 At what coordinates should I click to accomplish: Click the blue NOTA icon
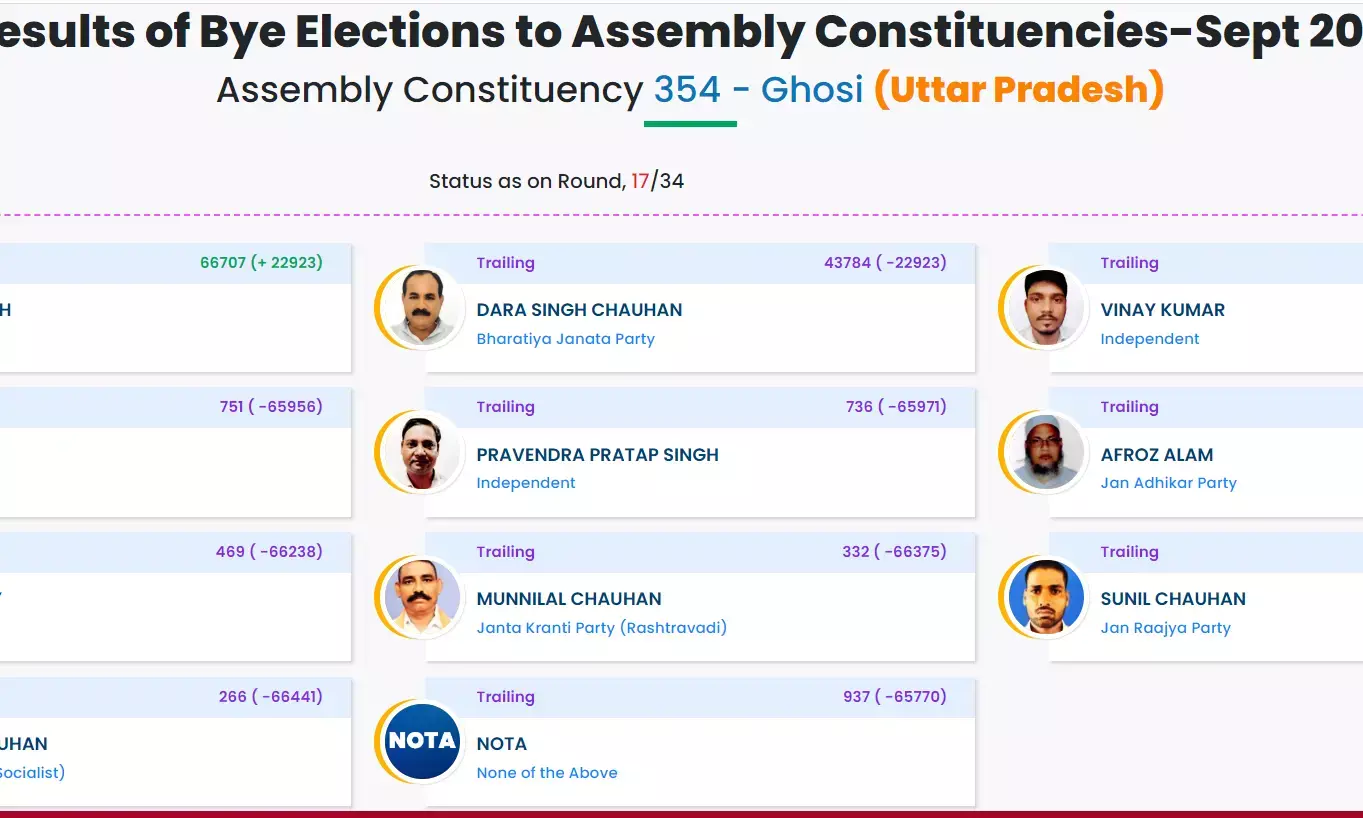pyautogui.click(x=421, y=741)
